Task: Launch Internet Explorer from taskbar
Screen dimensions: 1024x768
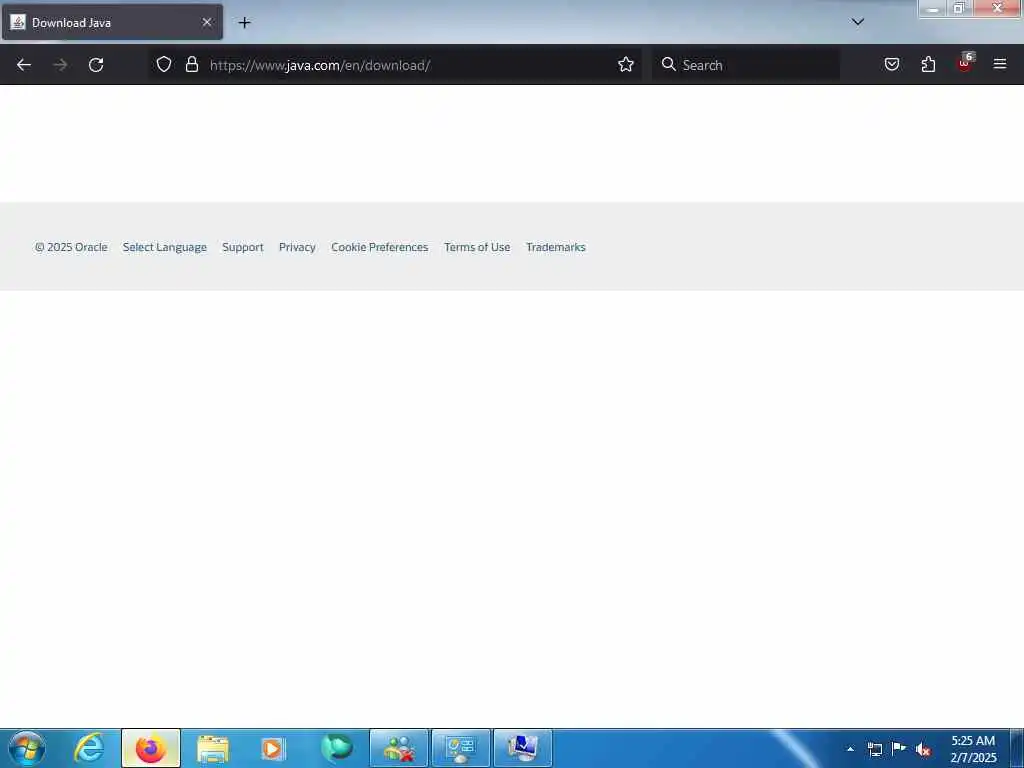Action: (x=89, y=748)
